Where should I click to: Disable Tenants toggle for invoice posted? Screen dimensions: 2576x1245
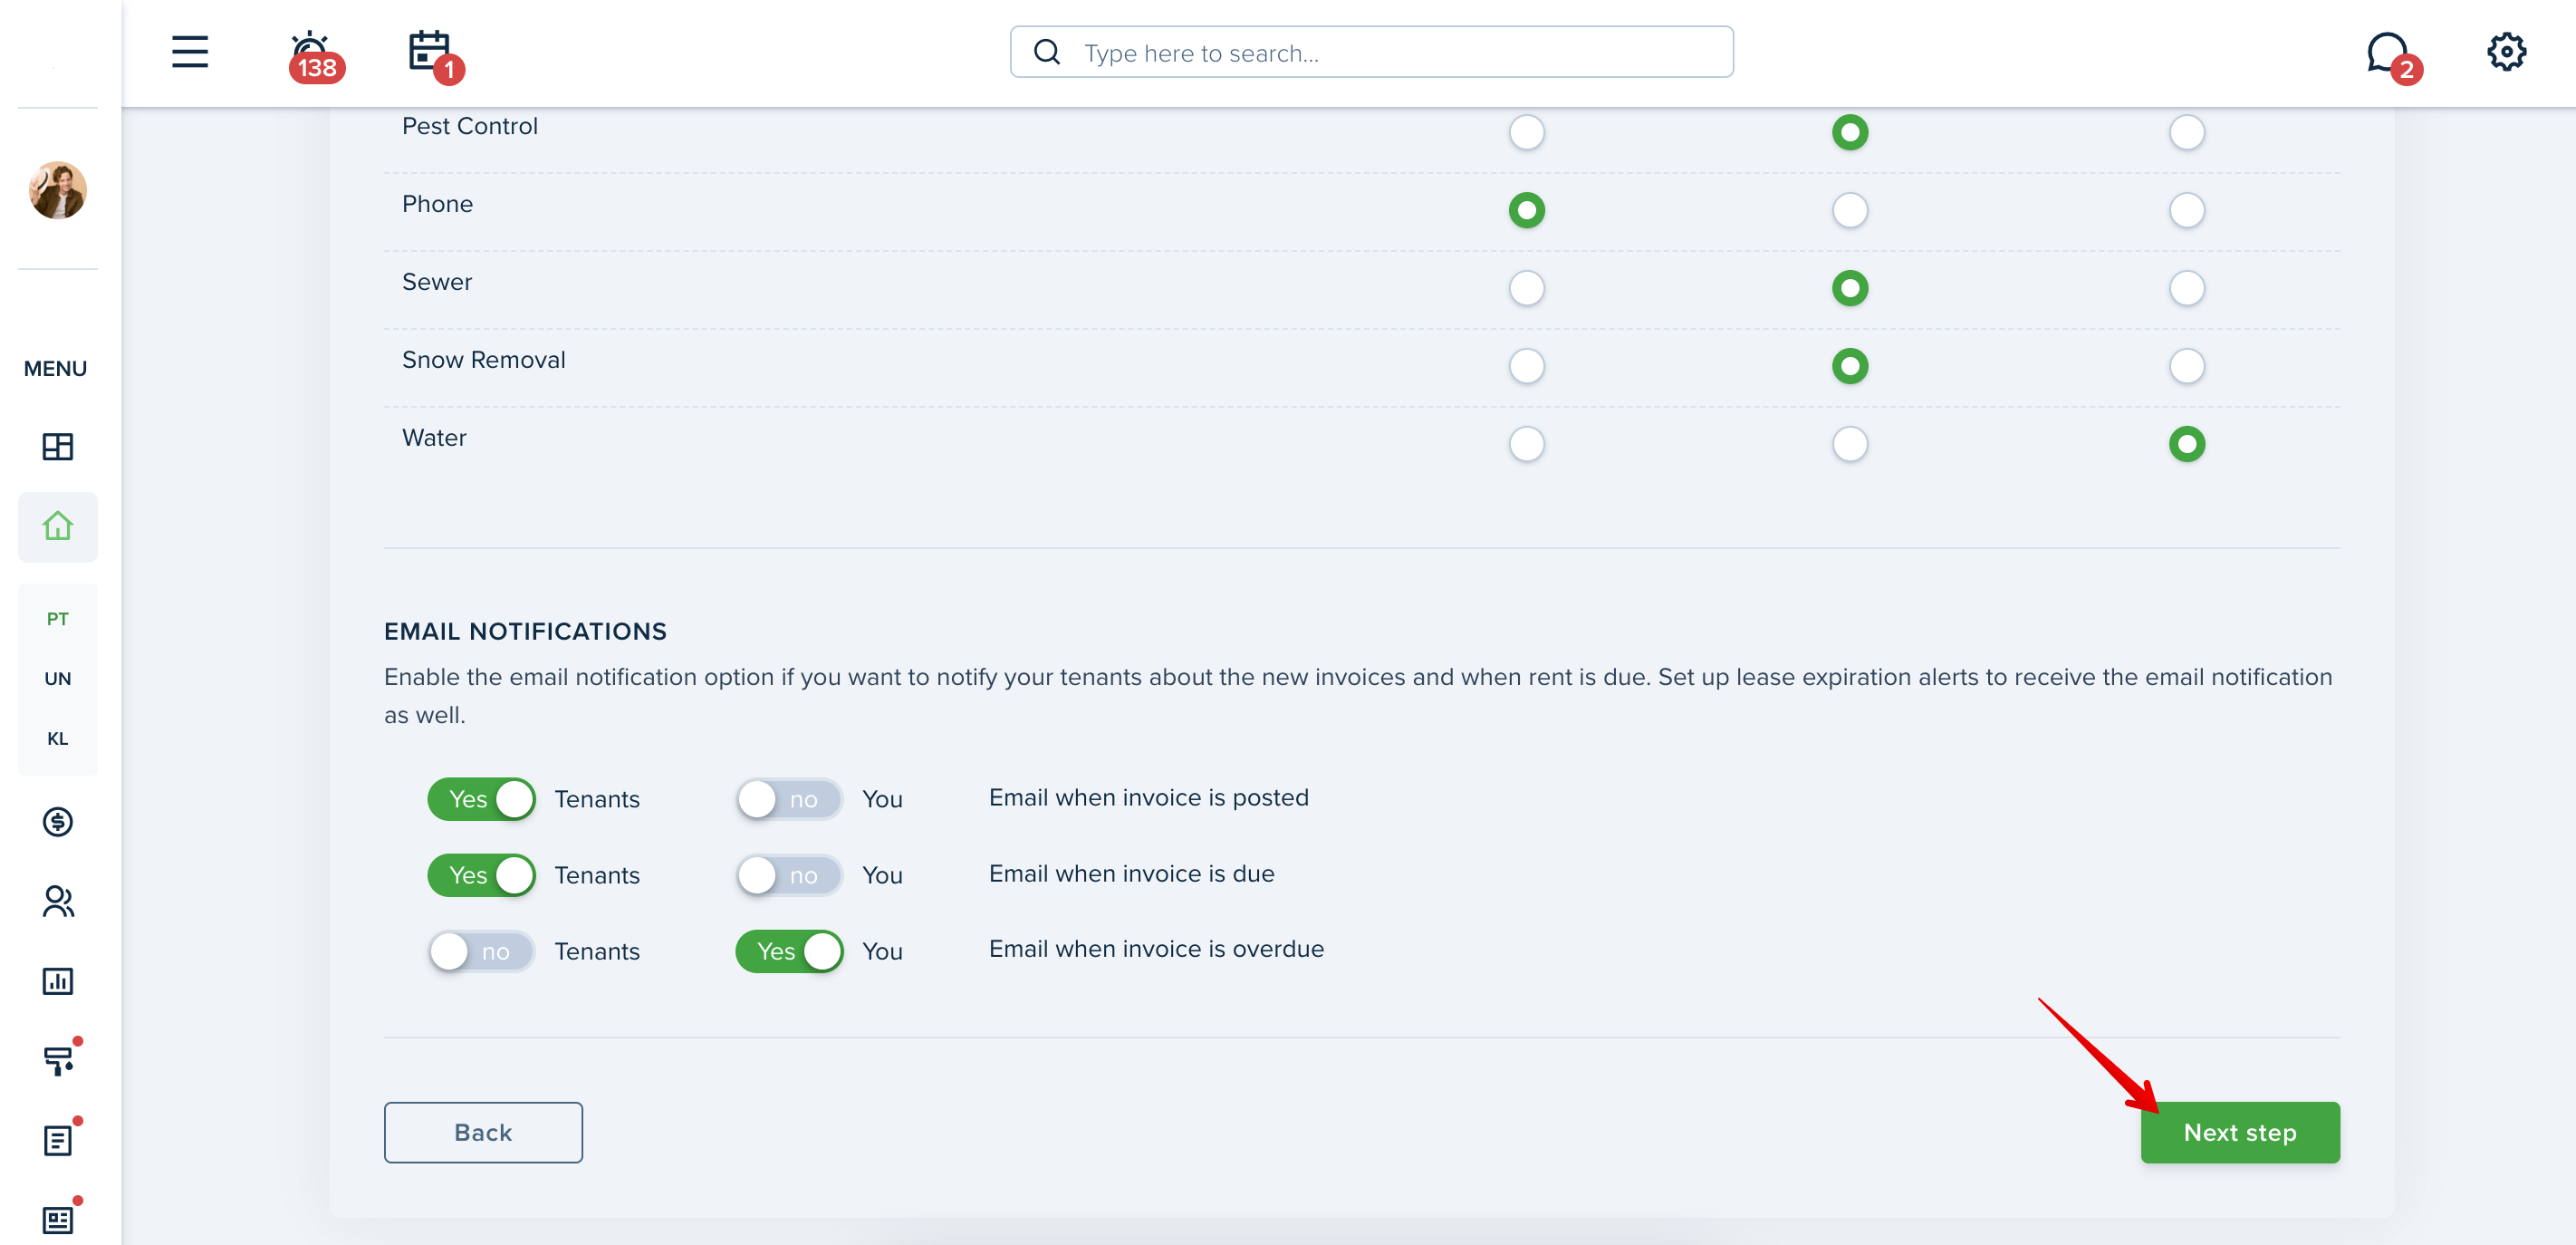tap(482, 799)
